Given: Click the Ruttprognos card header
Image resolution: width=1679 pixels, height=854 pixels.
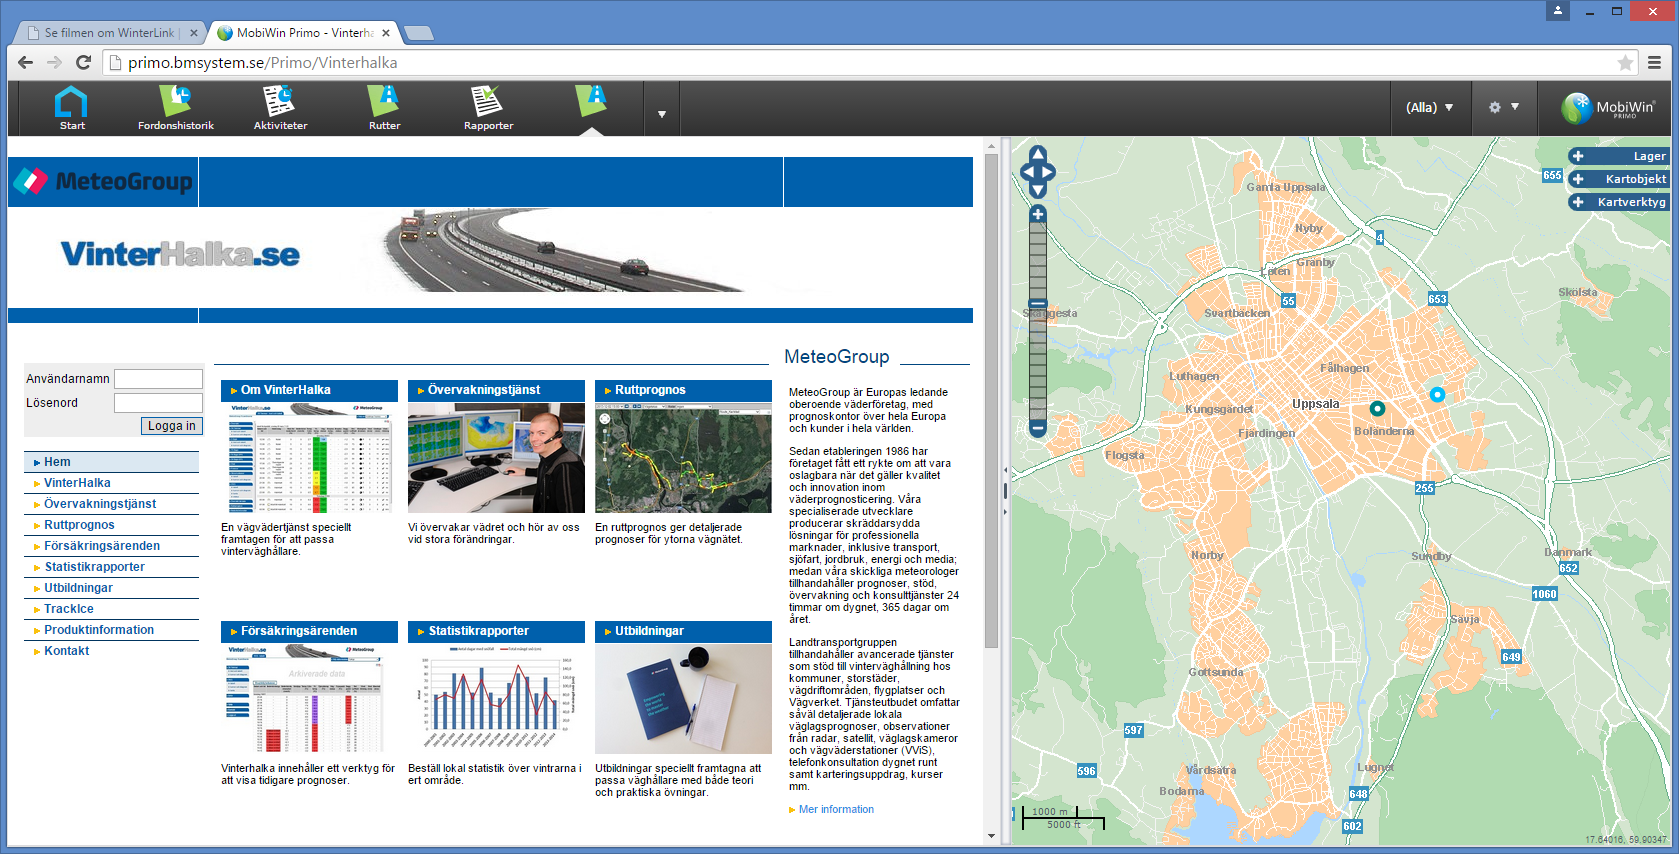Looking at the screenshot, I should click(683, 390).
